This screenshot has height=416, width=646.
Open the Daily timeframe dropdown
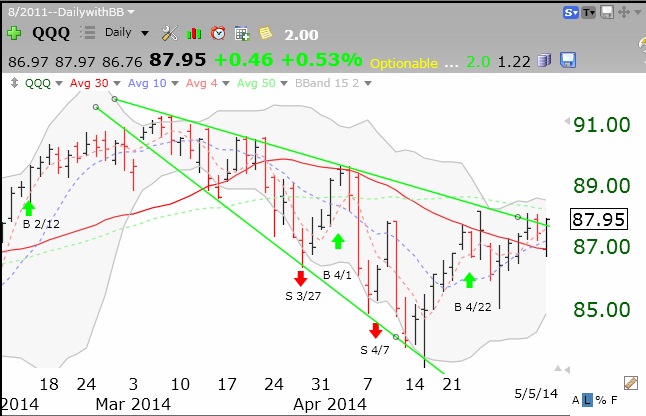[126, 33]
